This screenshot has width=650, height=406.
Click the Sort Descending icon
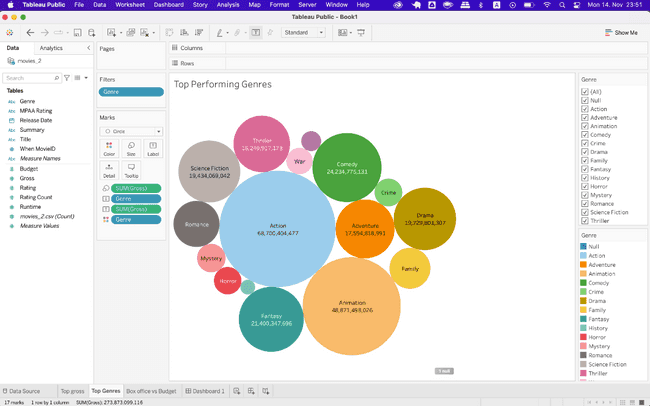tap(199, 32)
